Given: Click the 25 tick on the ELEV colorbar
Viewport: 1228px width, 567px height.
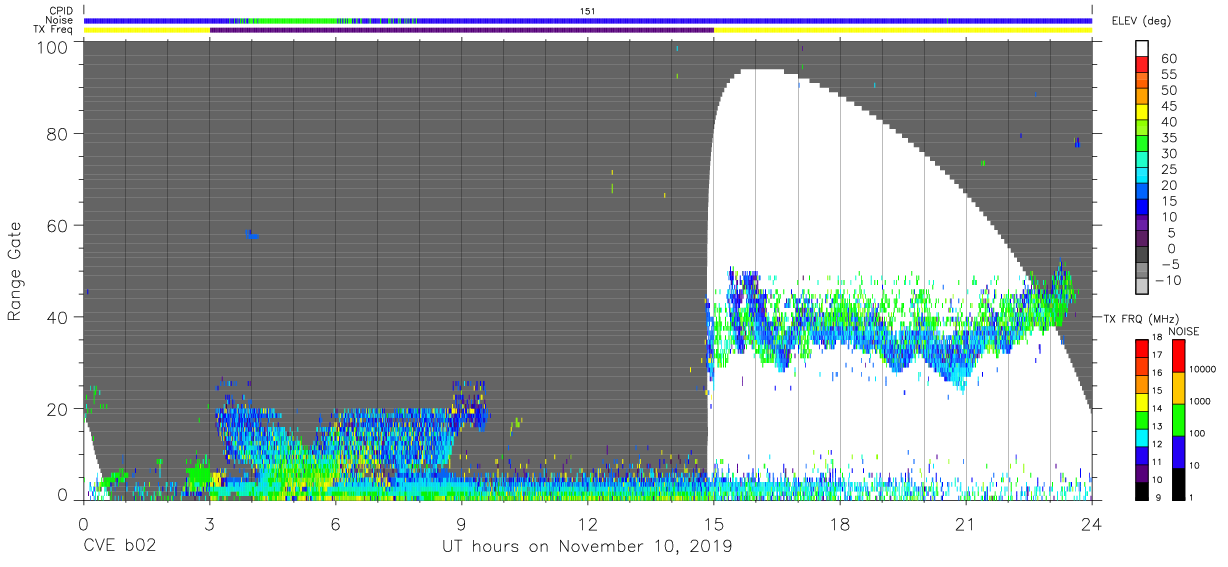Looking at the screenshot, I should 1168,169.
